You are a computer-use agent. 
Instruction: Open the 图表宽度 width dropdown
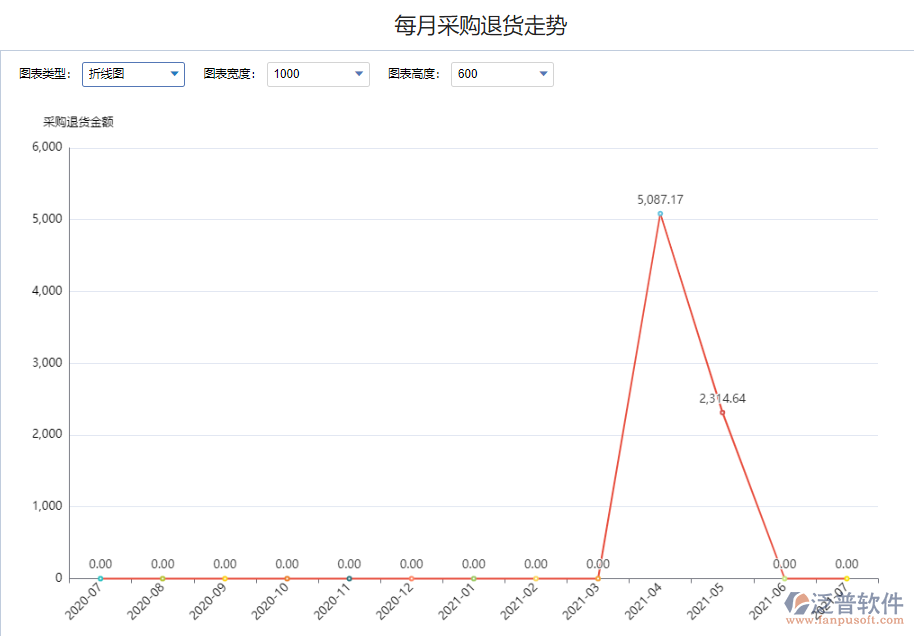point(357,74)
